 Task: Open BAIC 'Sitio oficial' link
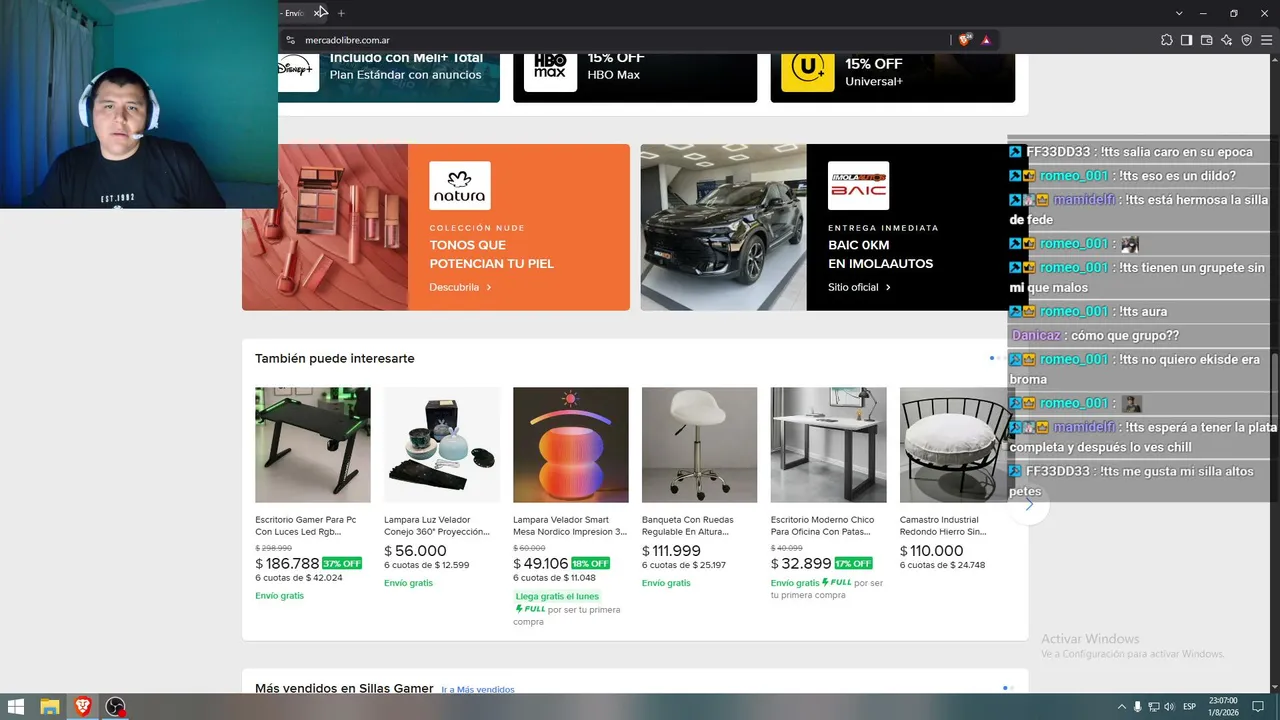(859, 287)
